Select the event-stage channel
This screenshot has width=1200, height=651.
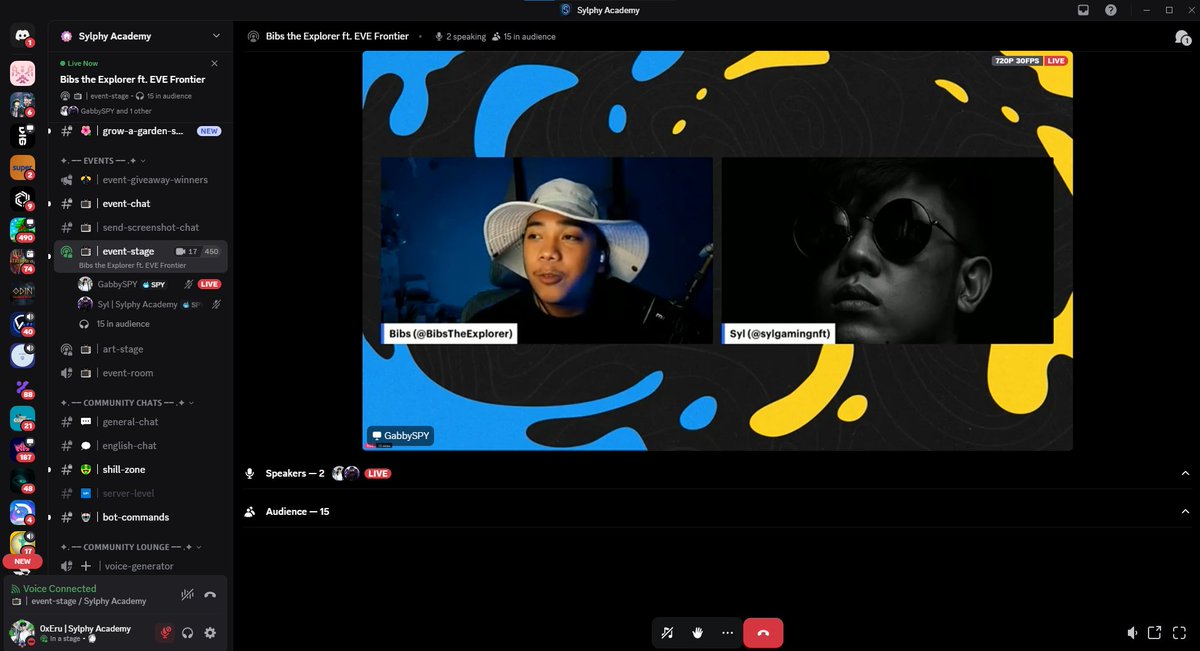click(x=141, y=256)
